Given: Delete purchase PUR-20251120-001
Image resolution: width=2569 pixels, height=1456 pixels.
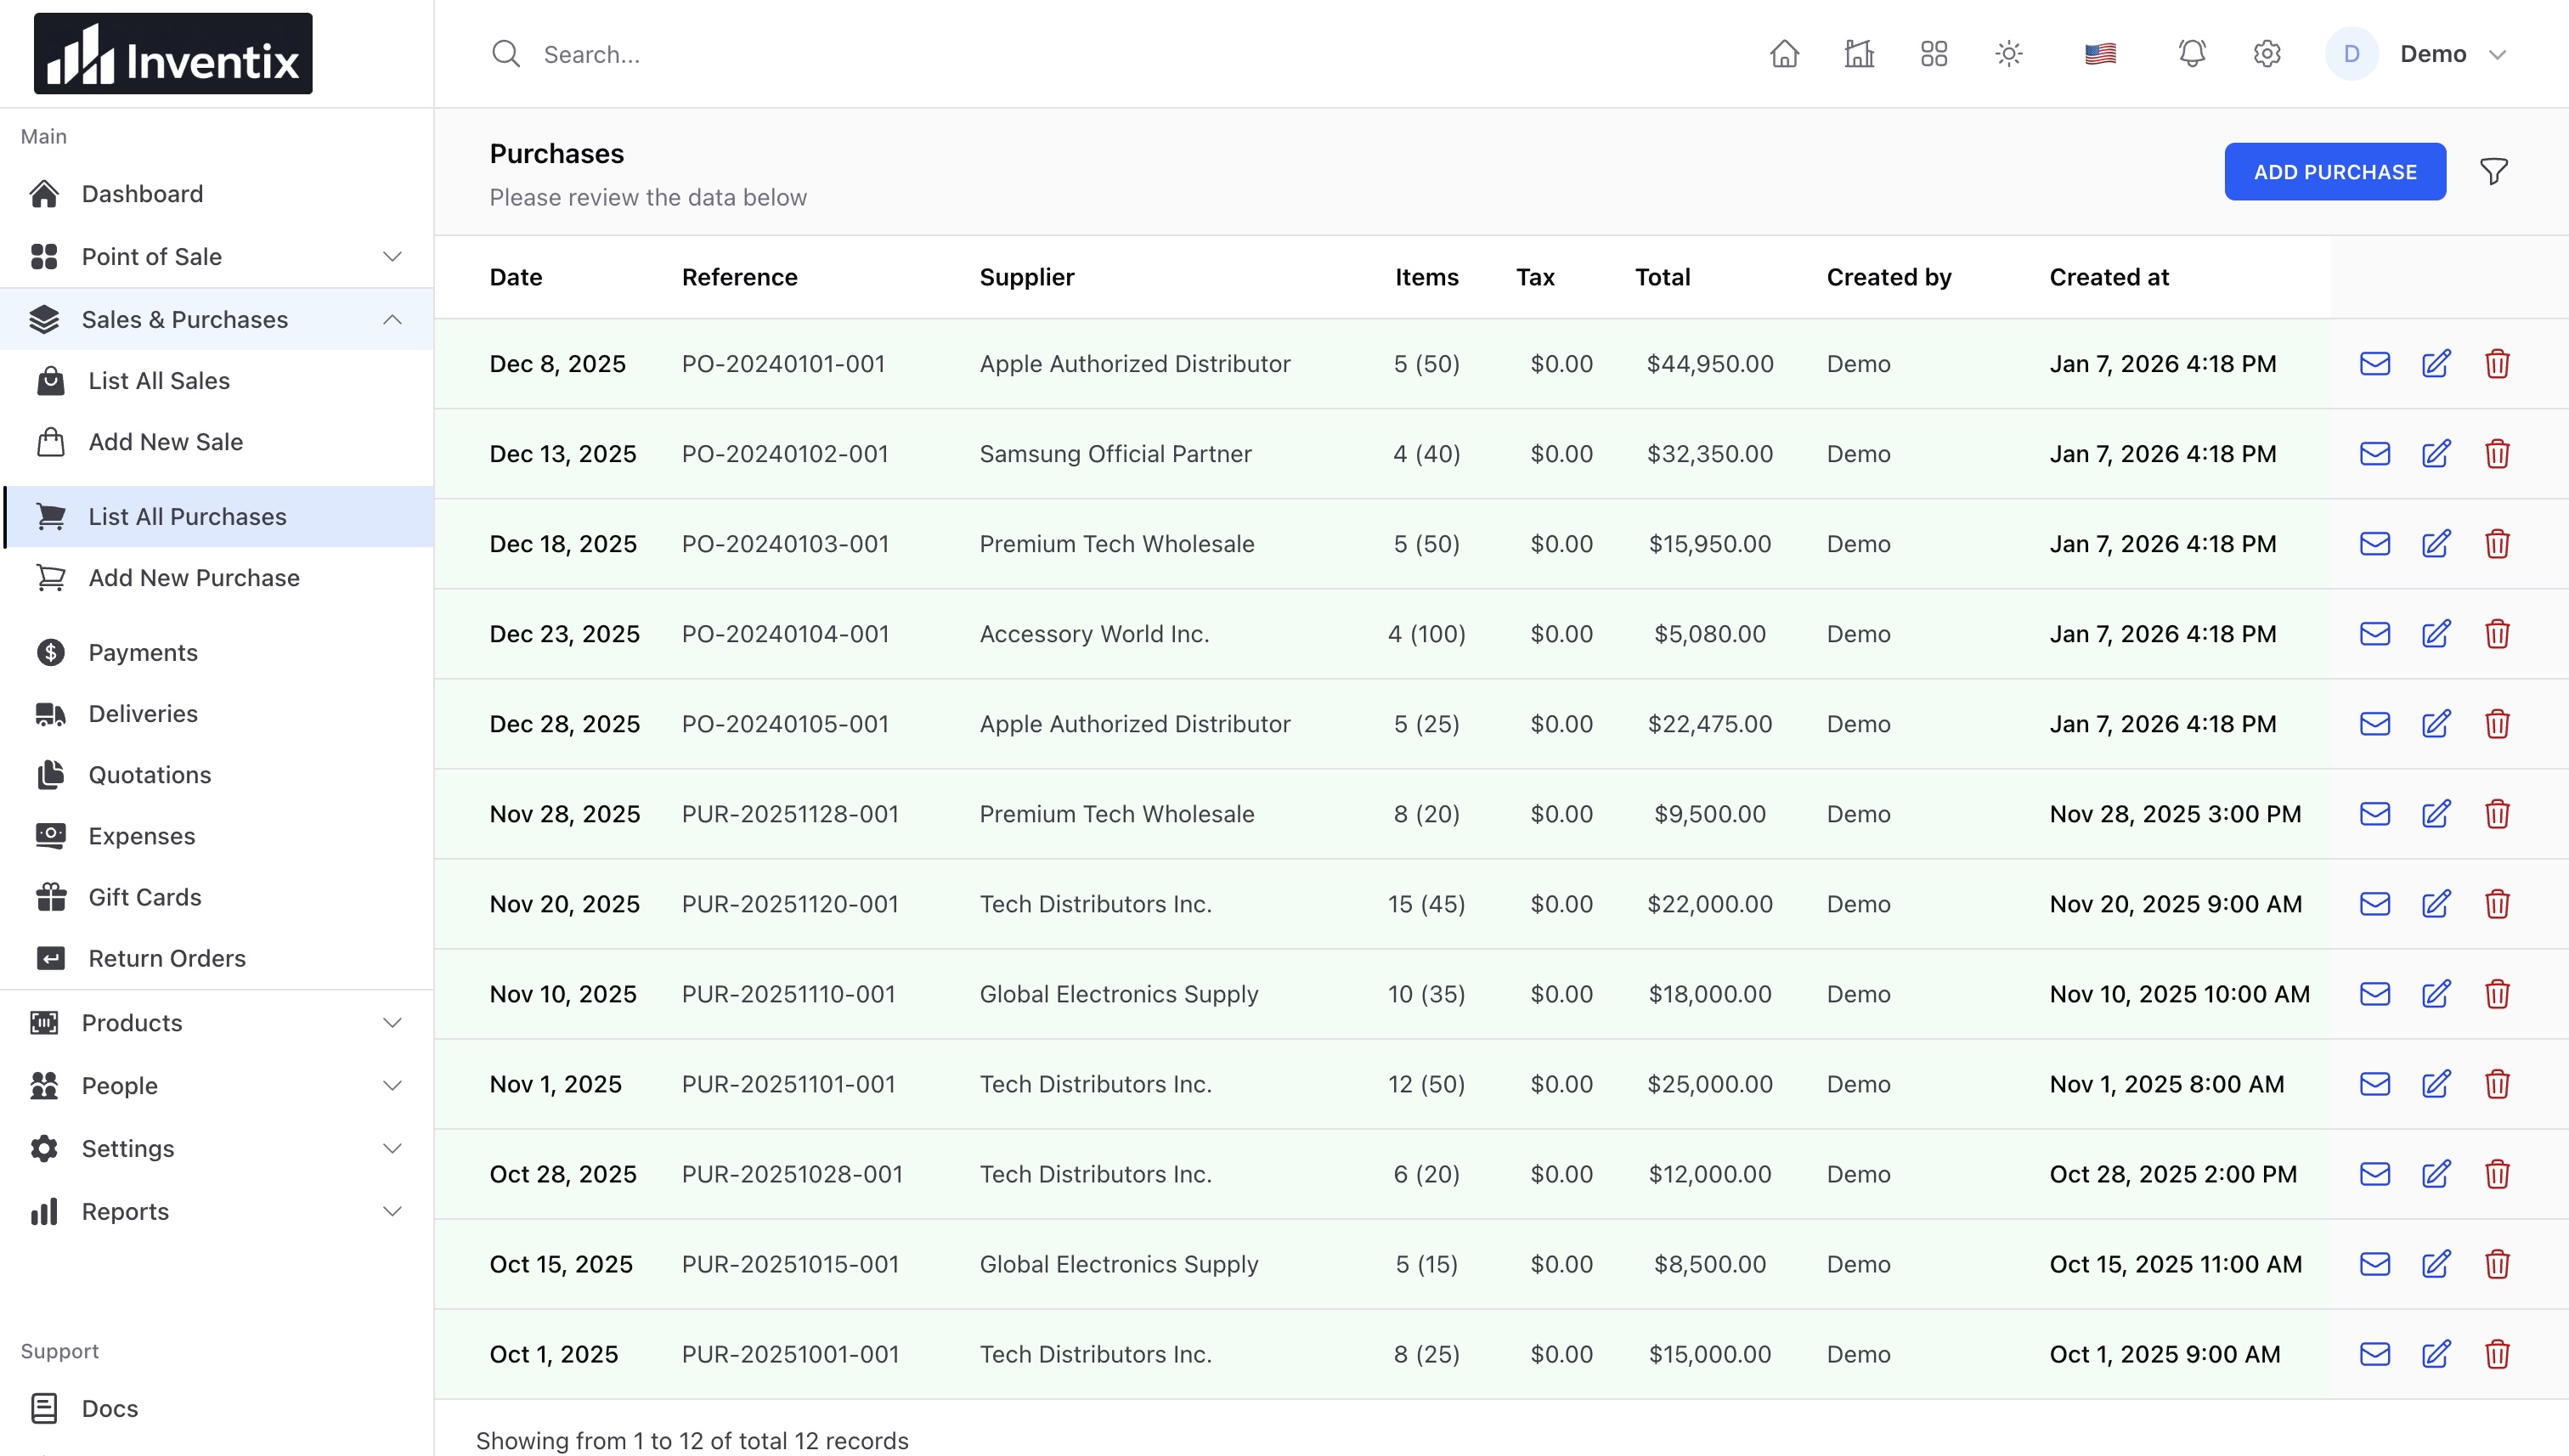Looking at the screenshot, I should pos(2497,904).
